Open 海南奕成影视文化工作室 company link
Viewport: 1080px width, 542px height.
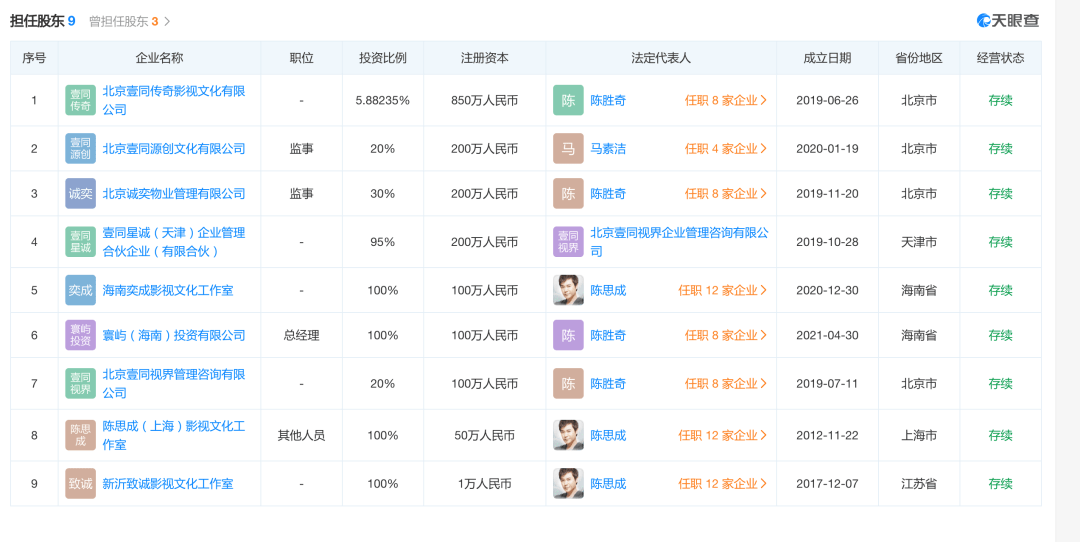[x=168, y=291]
